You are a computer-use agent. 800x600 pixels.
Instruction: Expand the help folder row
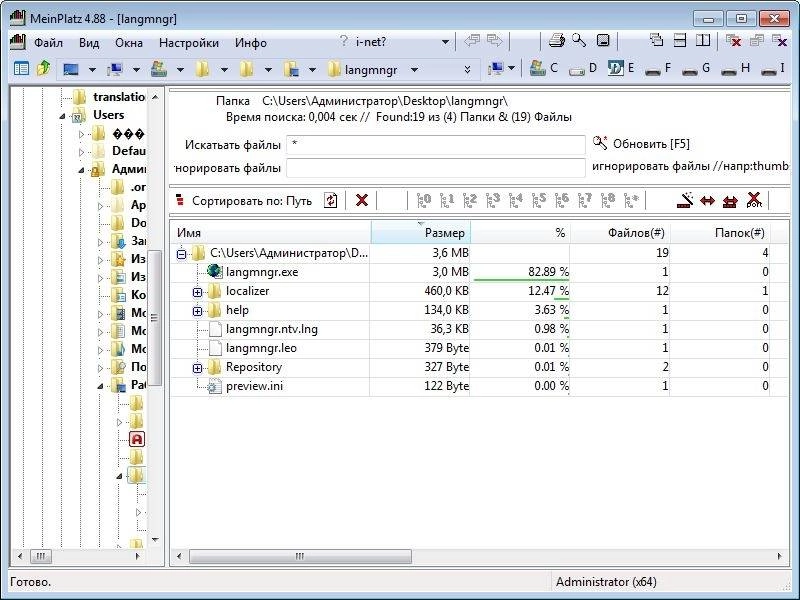pyautogui.click(x=197, y=311)
